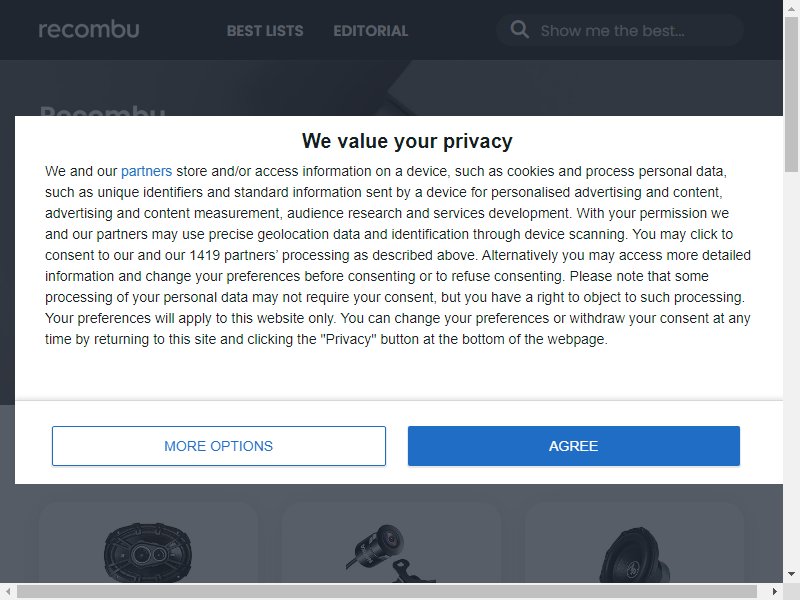Click the horizontal scrollbar thumb

[387, 591]
